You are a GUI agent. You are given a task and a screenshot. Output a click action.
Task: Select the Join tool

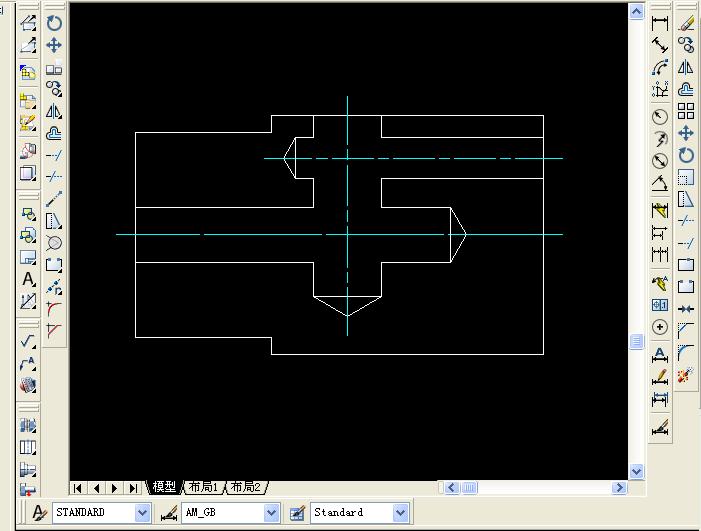(x=686, y=309)
